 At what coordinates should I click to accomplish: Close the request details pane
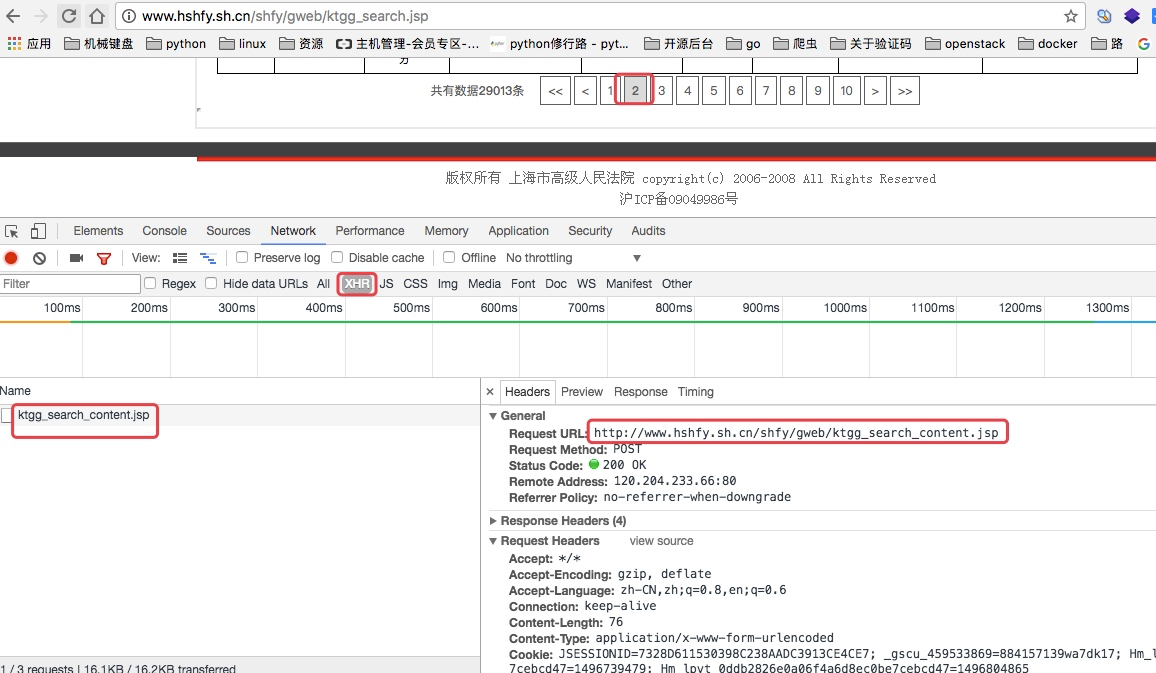(490, 392)
